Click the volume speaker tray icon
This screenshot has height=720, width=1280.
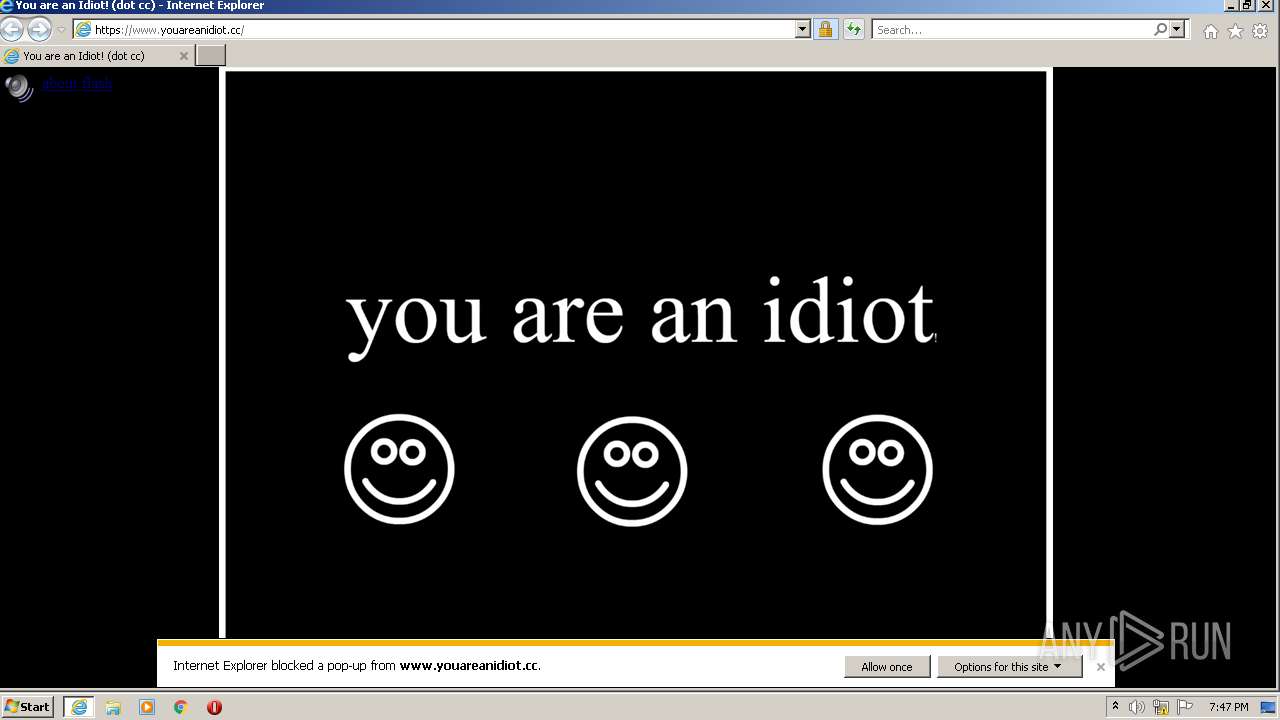tap(1137, 707)
